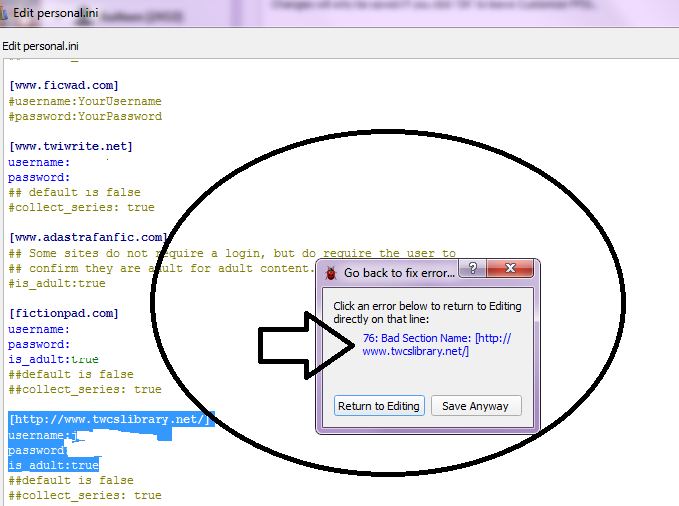The width and height of the screenshot is (679, 506).
Task: Click highlighted [http://www.twcslibrary.net/] line
Action: click(111, 419)
